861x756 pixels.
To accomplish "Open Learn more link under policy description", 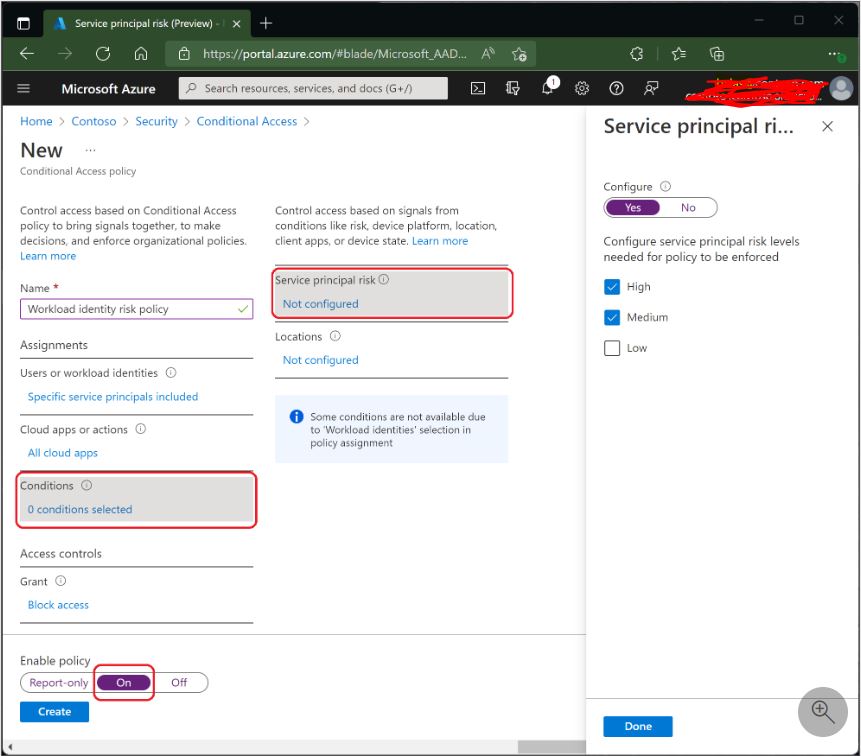I will point(48,256).
